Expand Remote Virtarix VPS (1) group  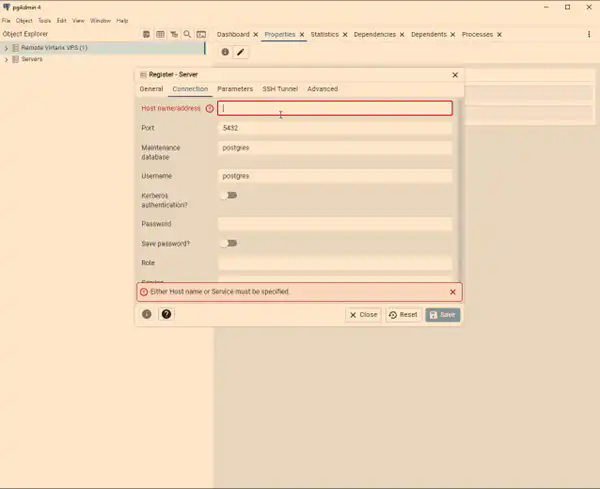6,48
